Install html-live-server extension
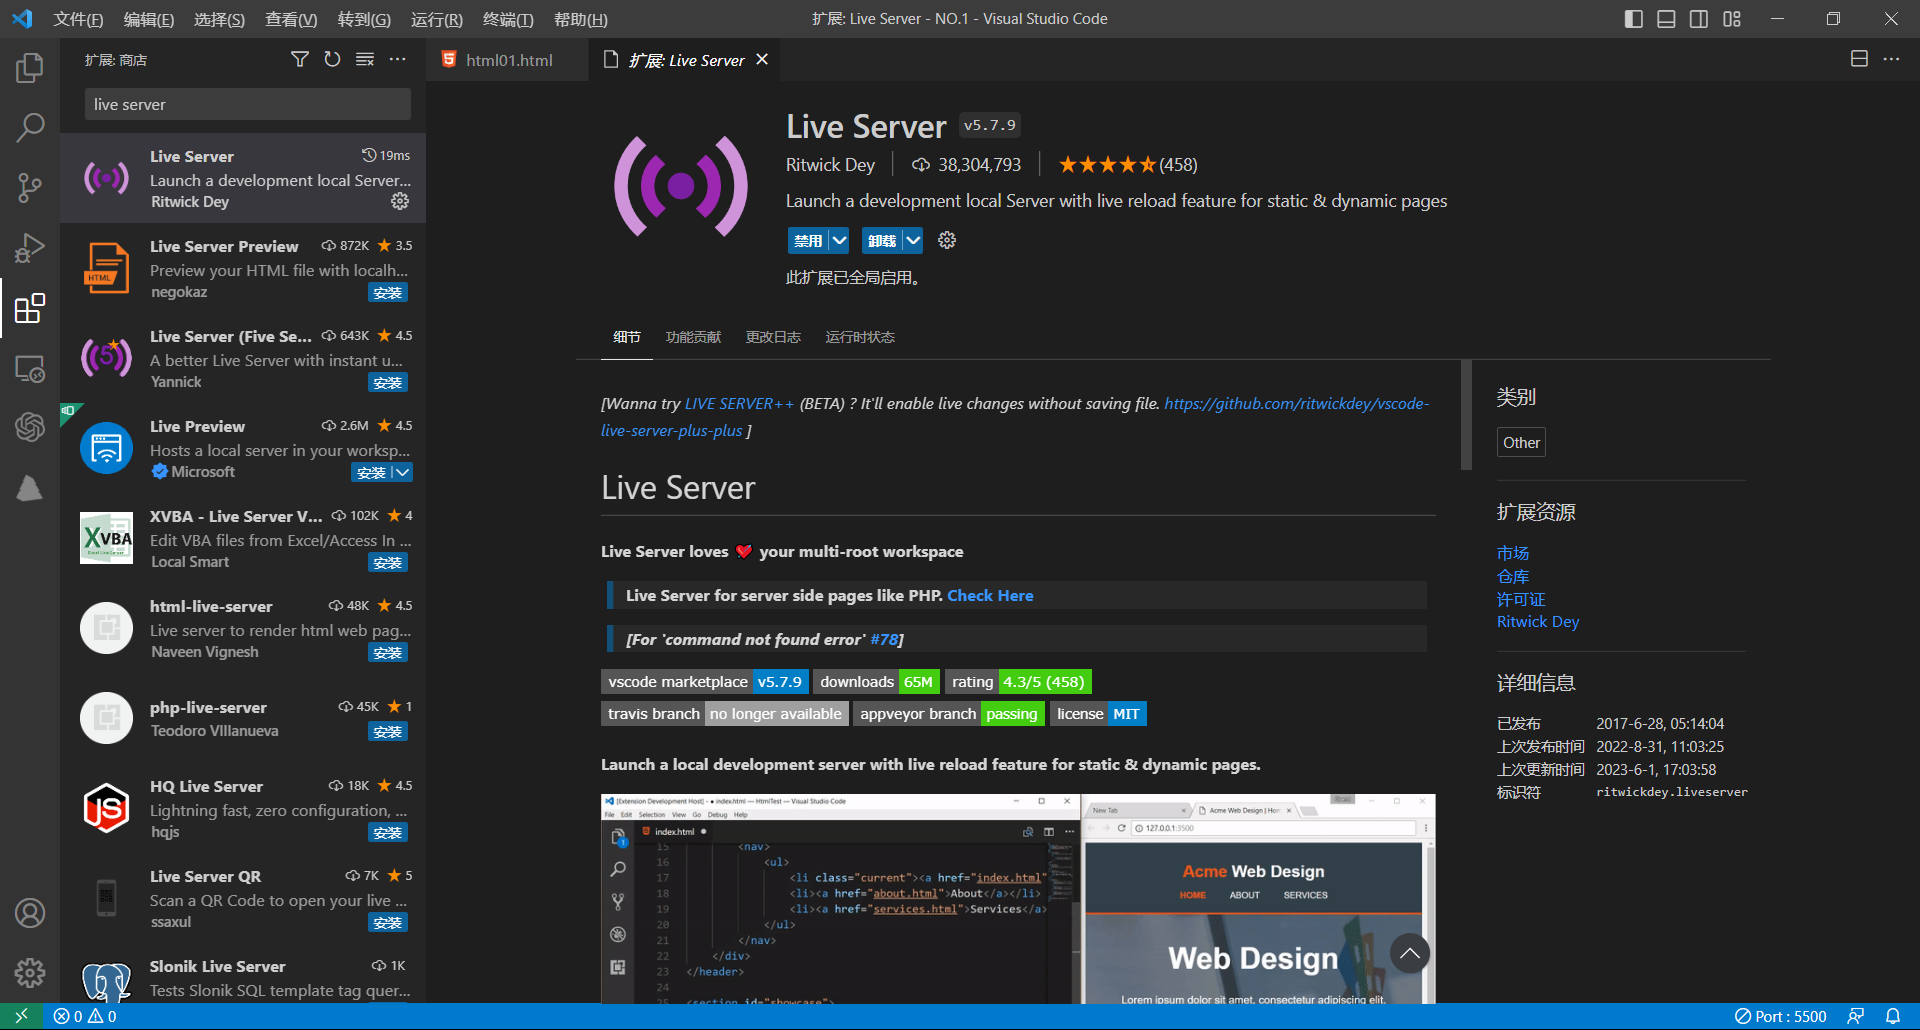The height and width of the screenshot is (1030, 1920). [x=388, y=652]
